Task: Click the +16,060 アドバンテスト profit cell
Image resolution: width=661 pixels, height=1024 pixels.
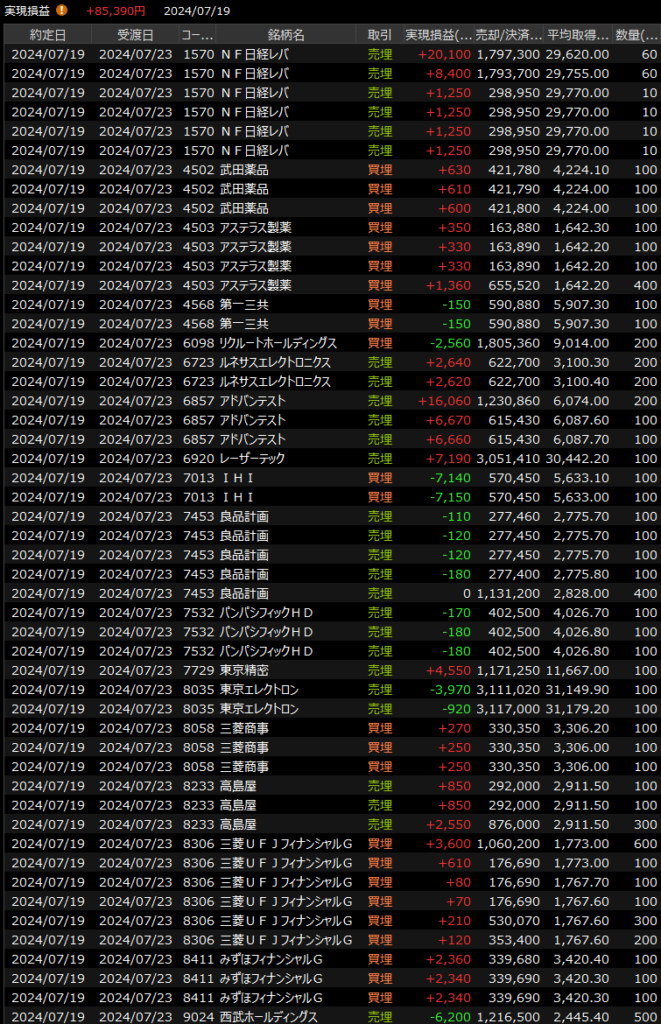Action: (444, 400)
